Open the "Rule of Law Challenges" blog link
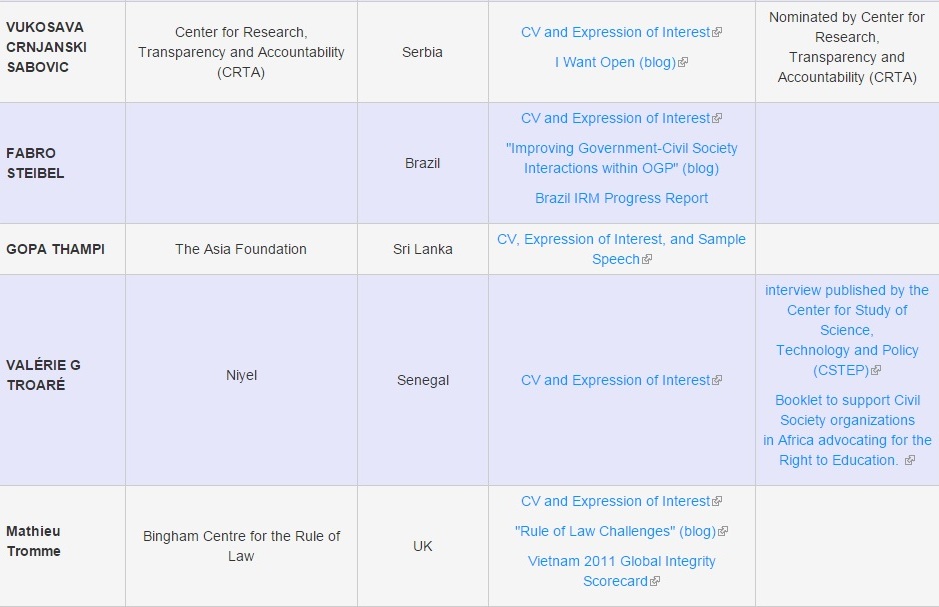Screen dimensions: 939x607 click(615, 531)
